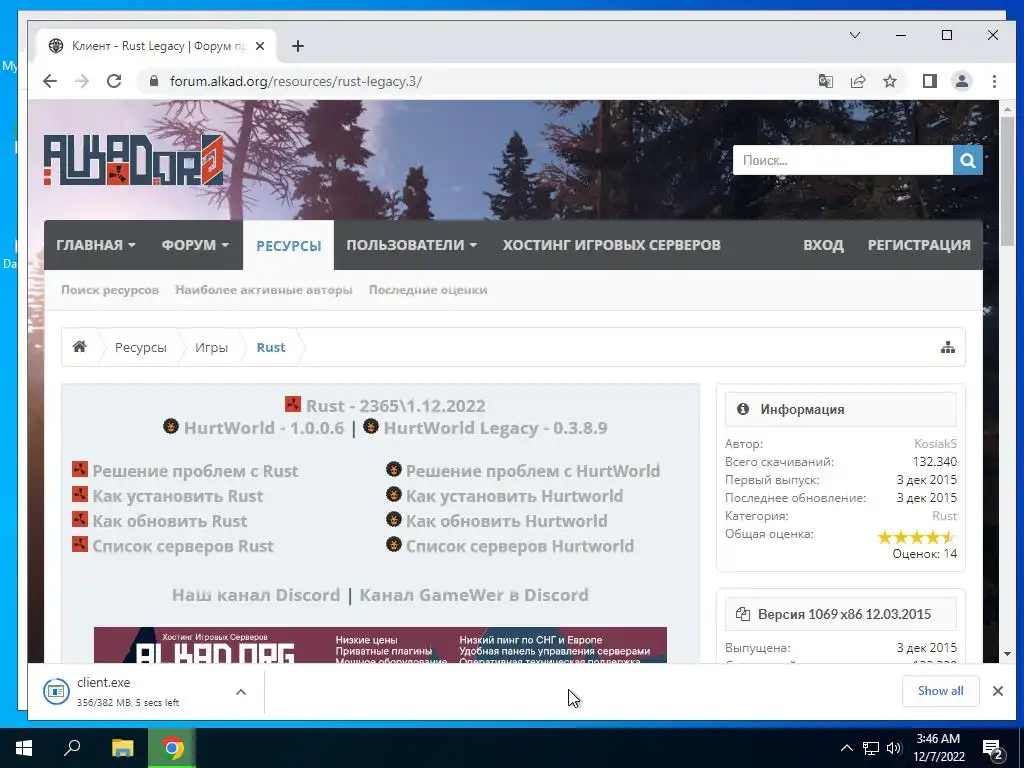1024x768 pixels.
Task: Open Поиск ресурсов sub-link
Action: [x=110, y=290]
